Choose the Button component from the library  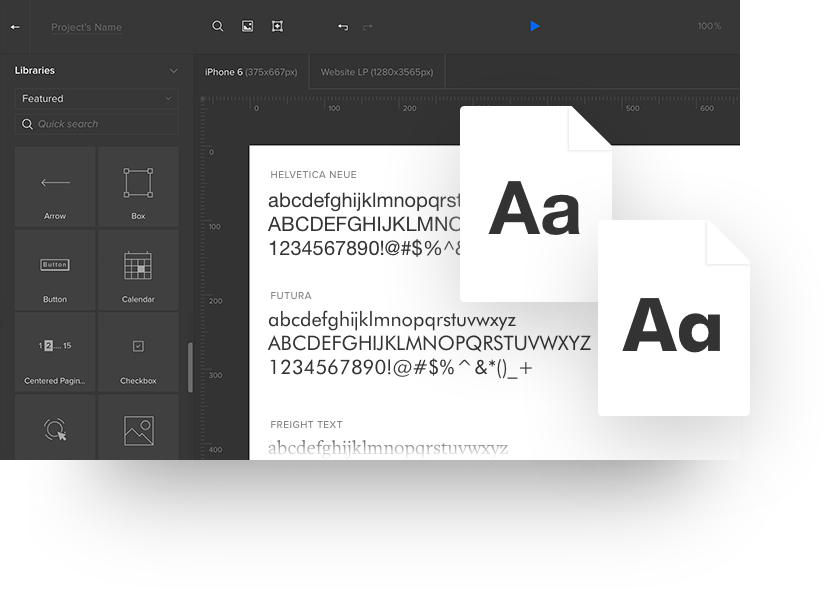pyautogui.click(x=54, y=270)
